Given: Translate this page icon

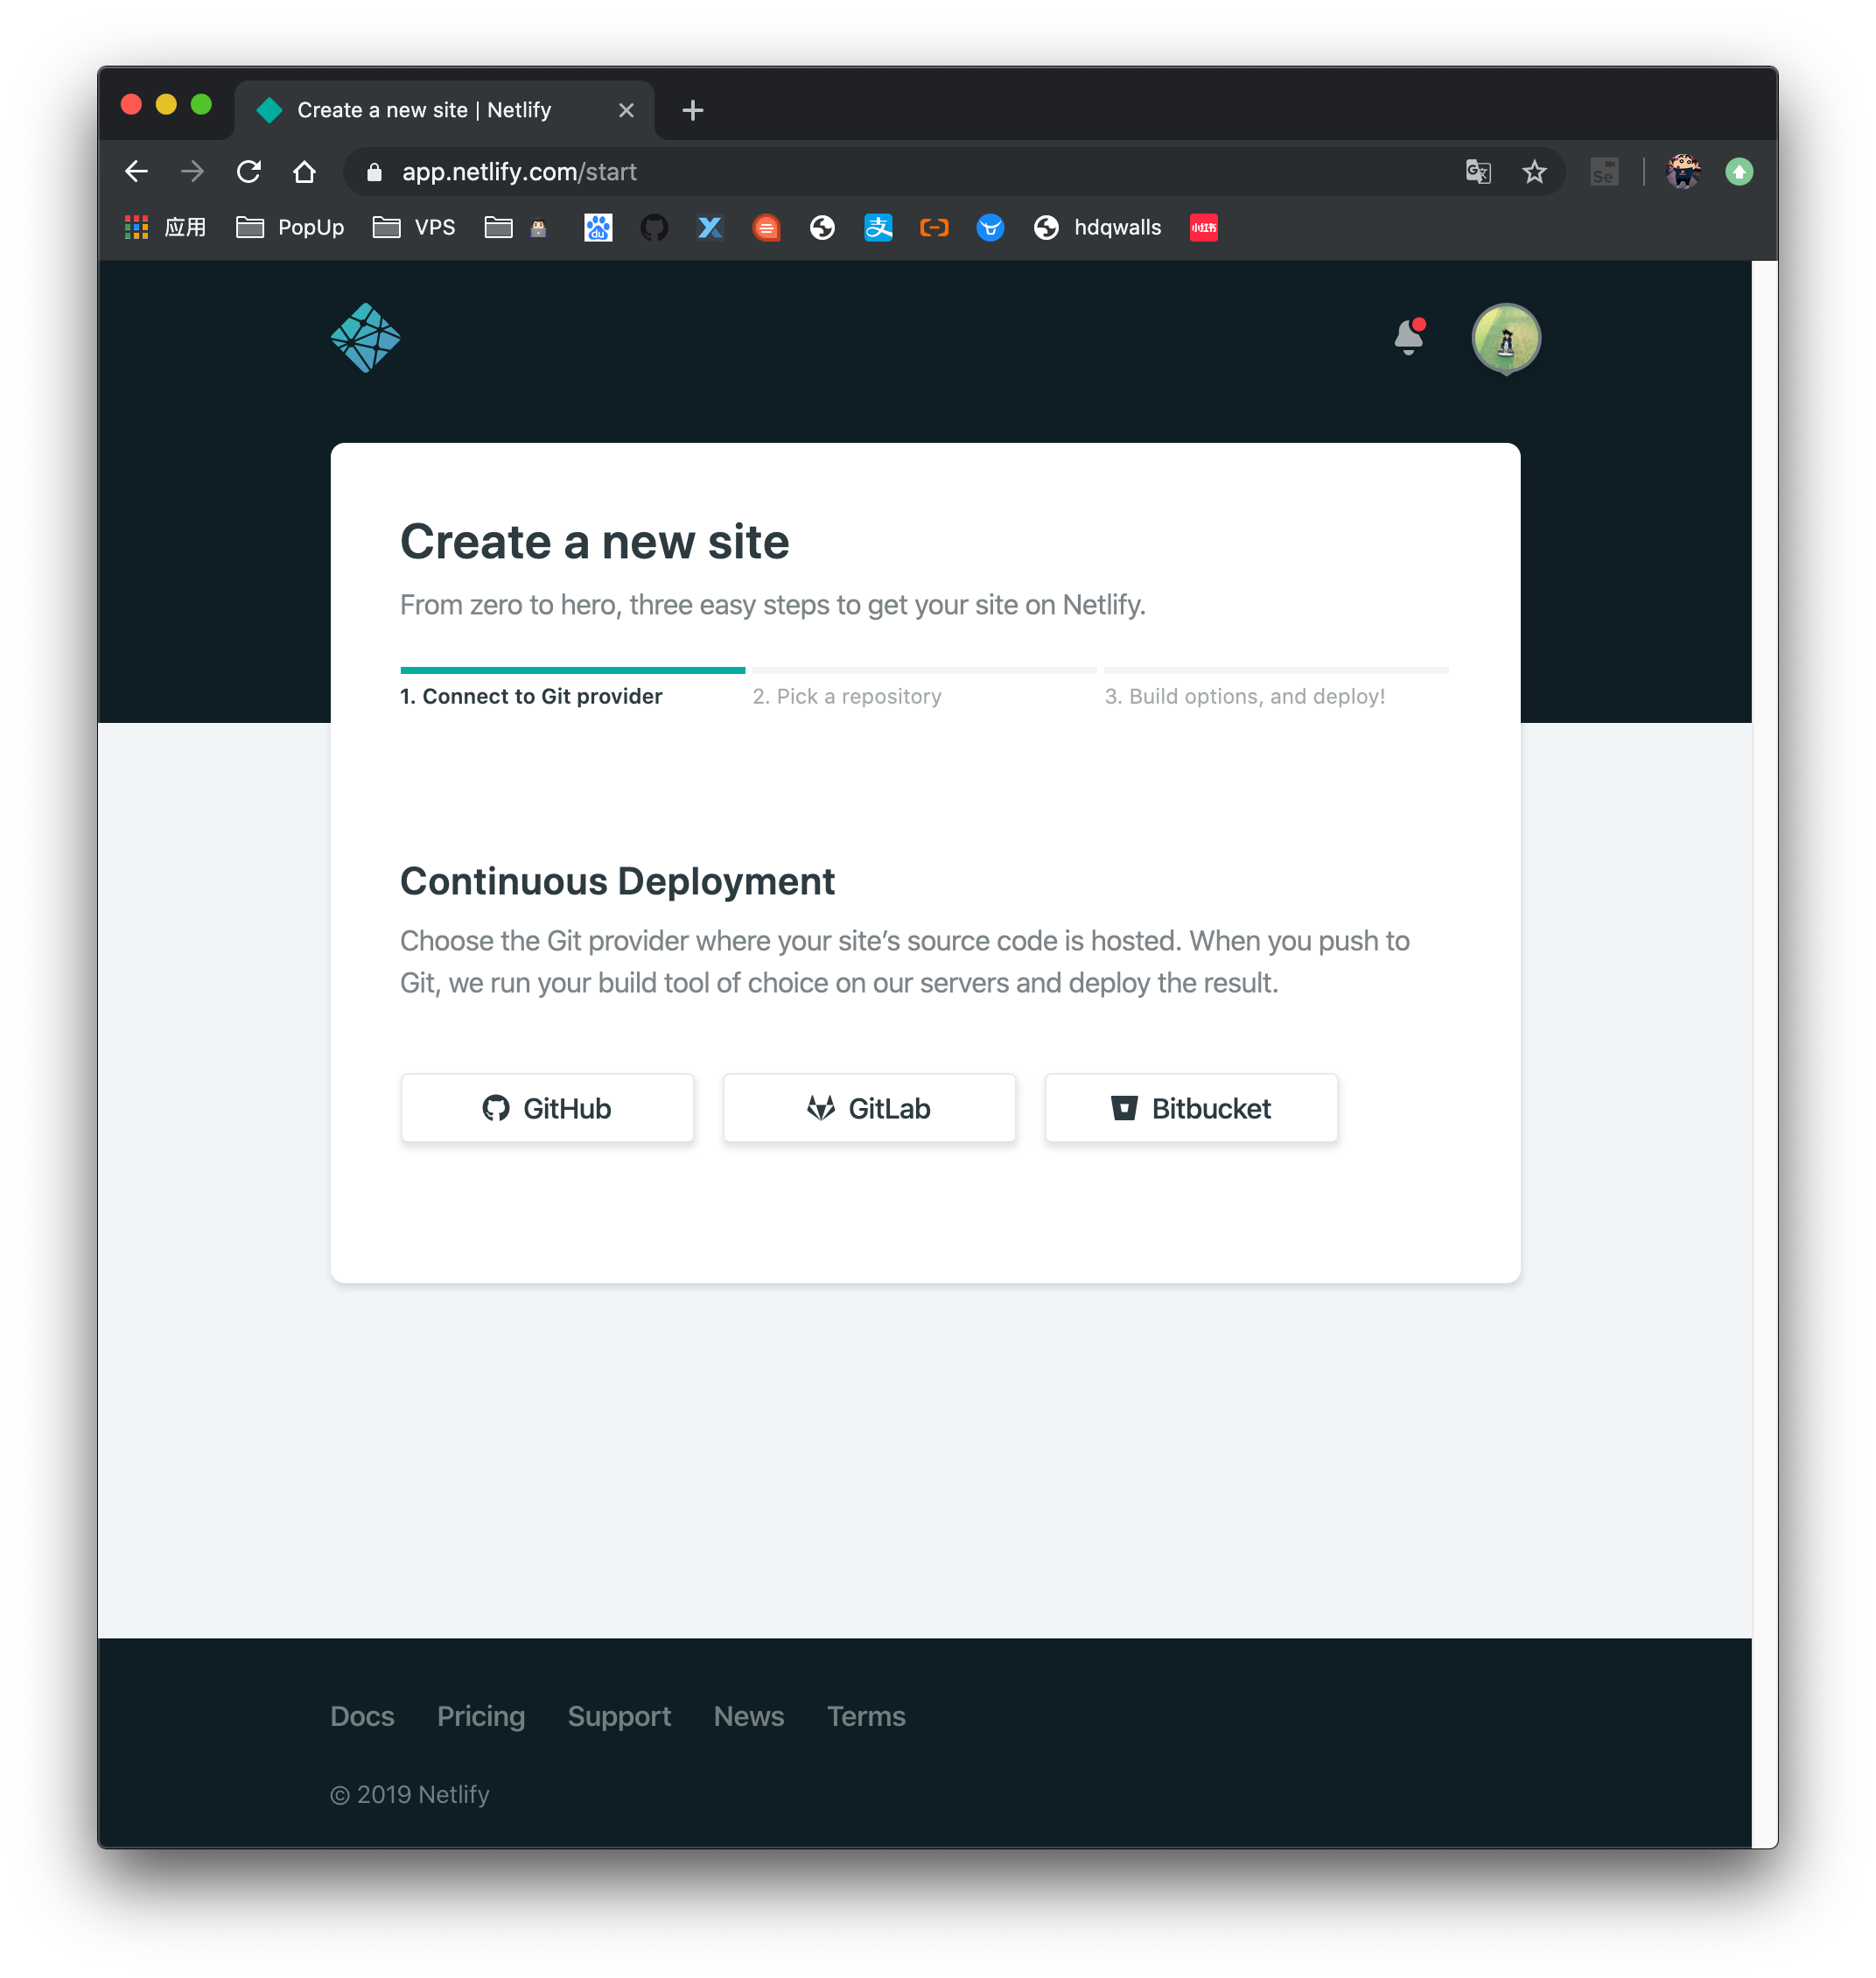Looking at the screenshot, I should 1478,172.
